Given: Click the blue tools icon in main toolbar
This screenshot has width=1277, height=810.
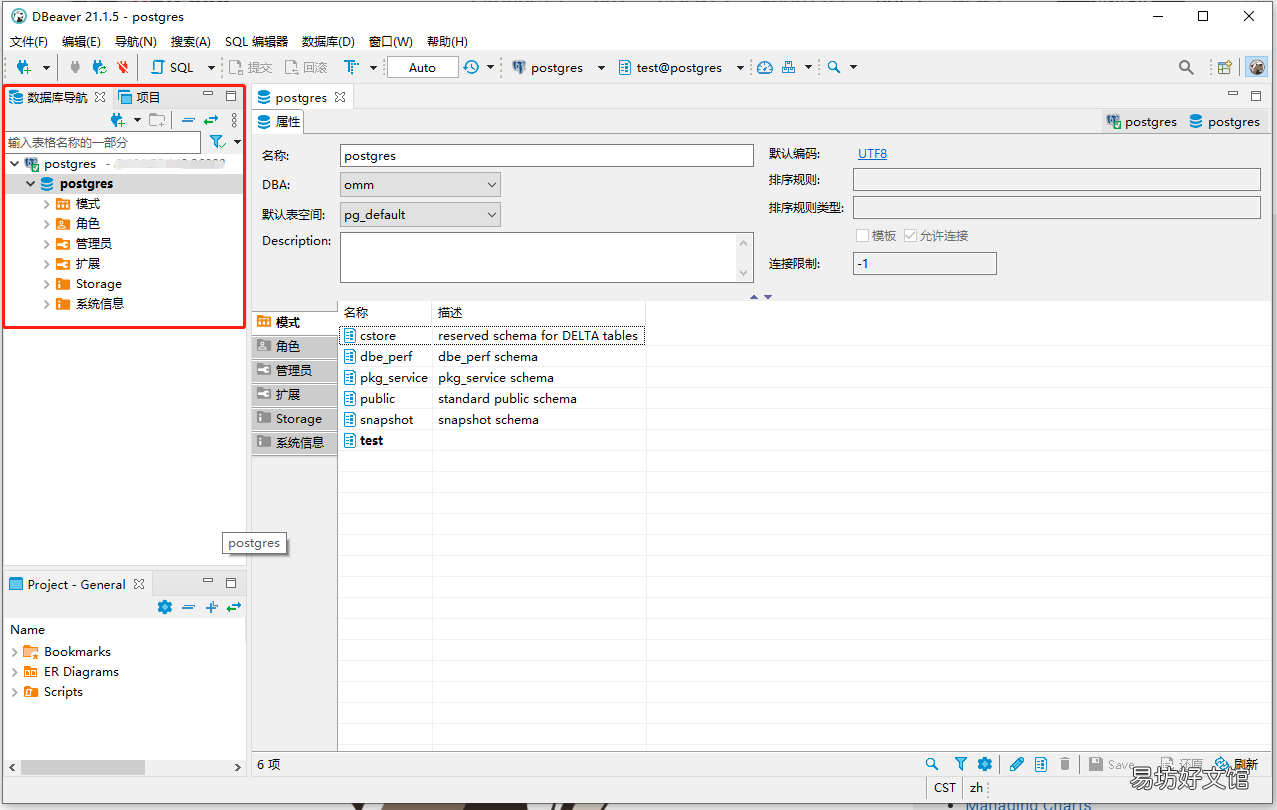Looking at the screenshot, I should click(x=789, y=67).
